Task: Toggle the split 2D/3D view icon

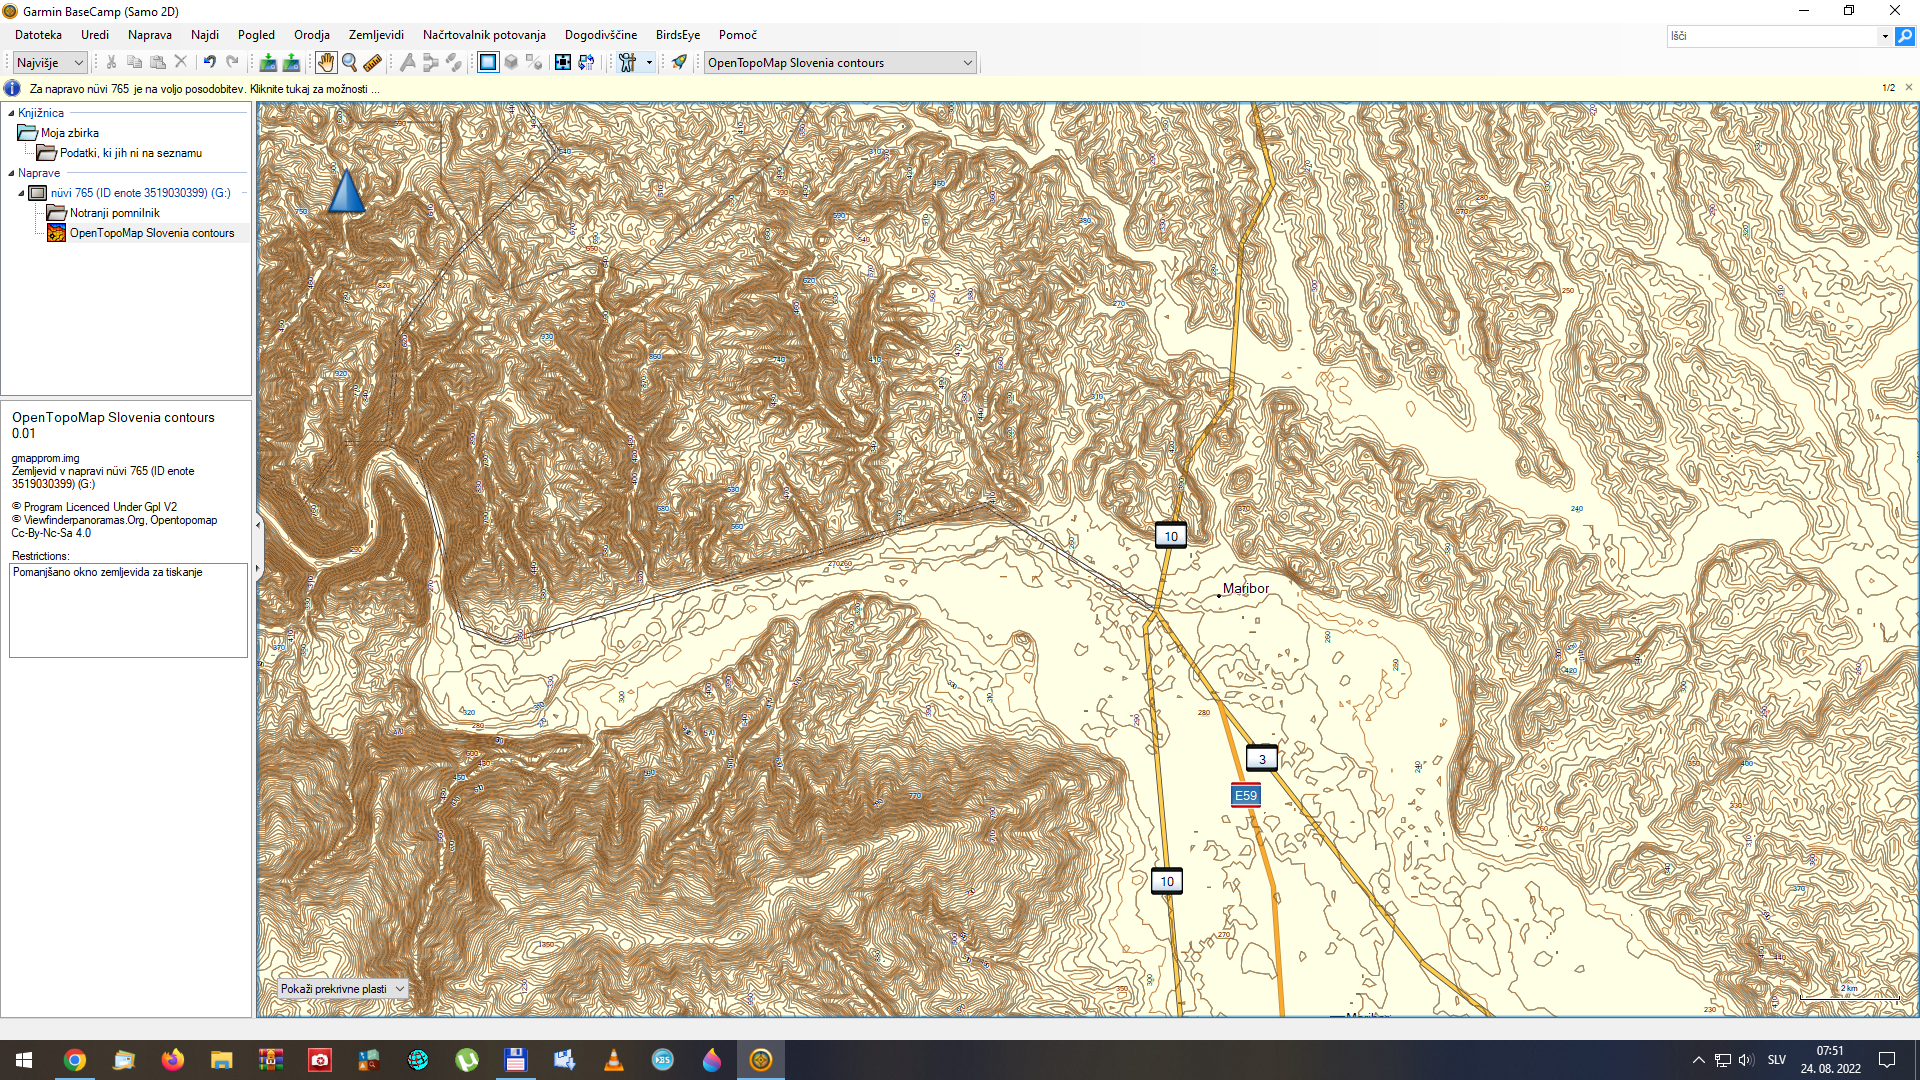Action: tap(534, 62)
